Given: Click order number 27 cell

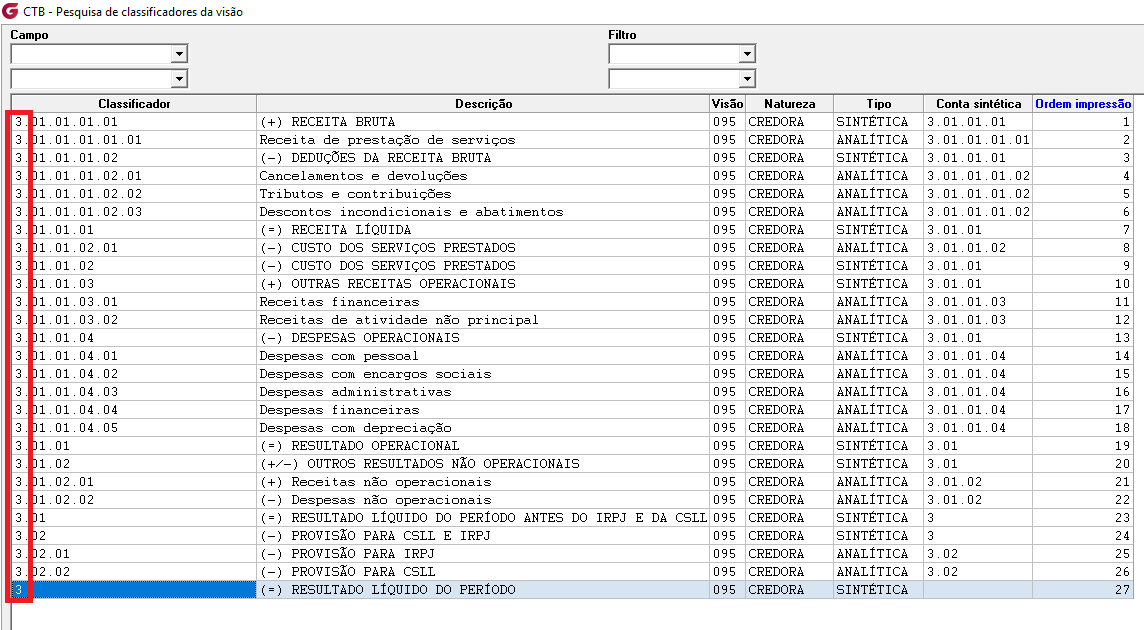Looking at the screenshot, I should click(x=1083, y=590).
